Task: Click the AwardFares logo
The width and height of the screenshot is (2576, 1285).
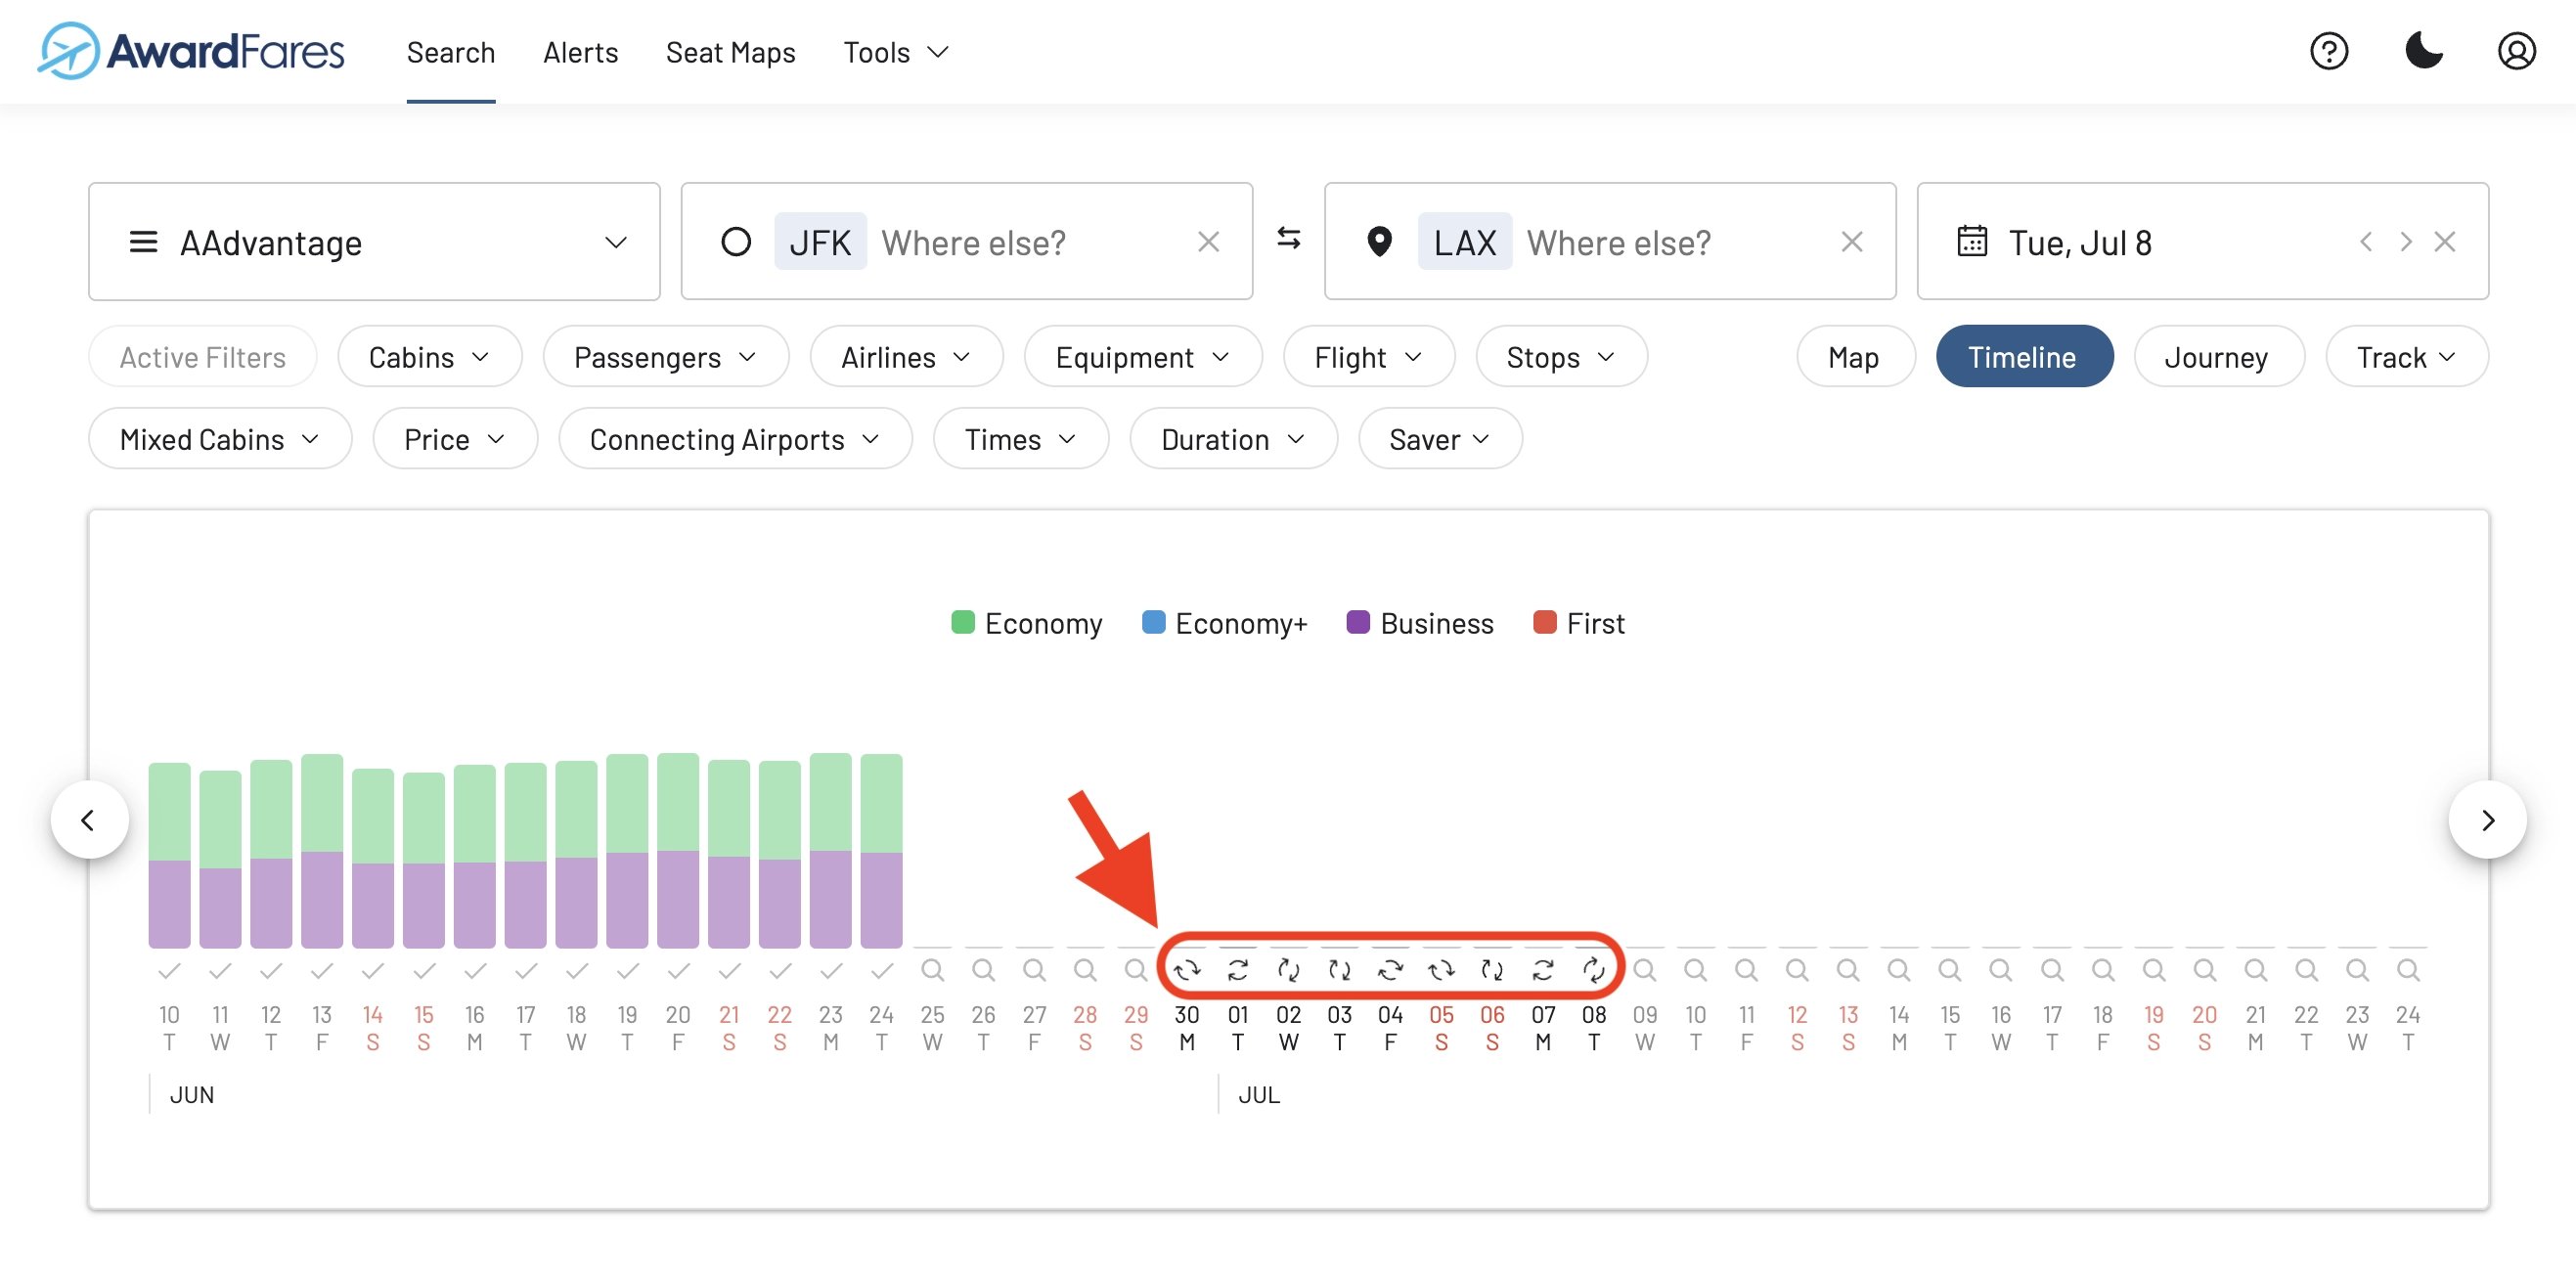Action: tap(190, 51)
